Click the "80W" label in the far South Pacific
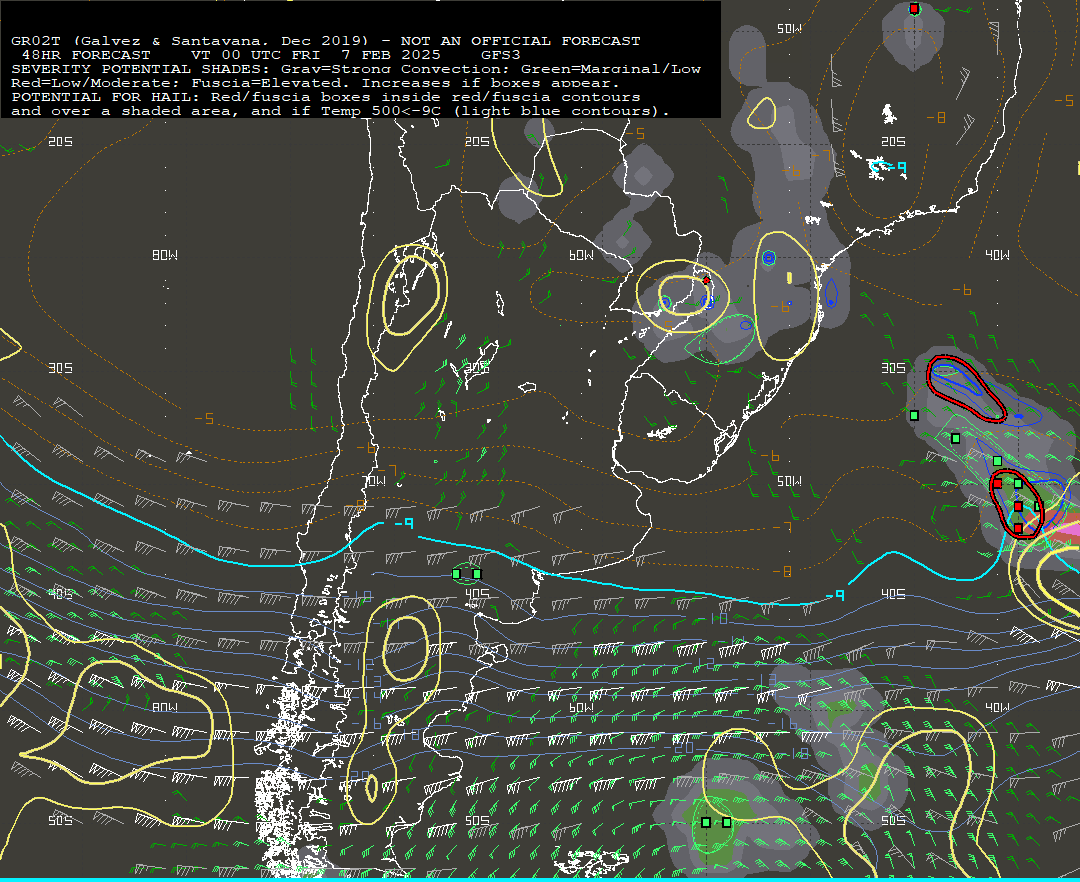The height and width of the screenshot is (882, 1080). [x=165, y=708]
